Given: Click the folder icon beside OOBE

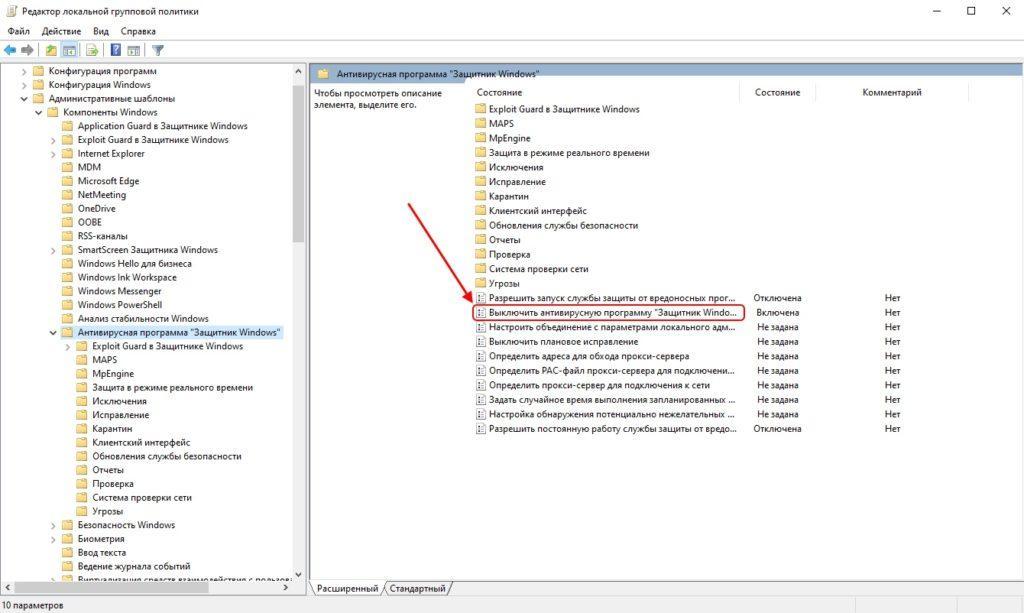Looking at the screenshot, I should point(67,223).
